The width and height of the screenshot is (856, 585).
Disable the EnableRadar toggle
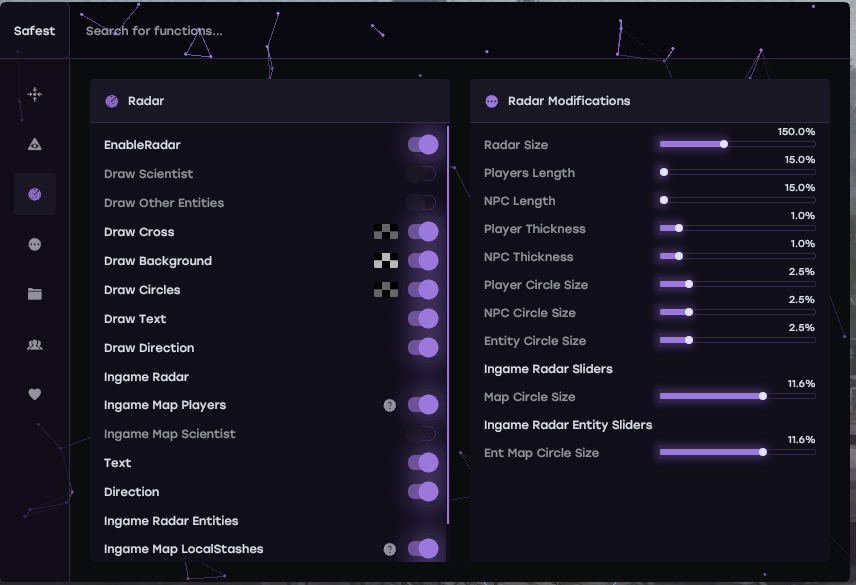(x=423, y=145)
